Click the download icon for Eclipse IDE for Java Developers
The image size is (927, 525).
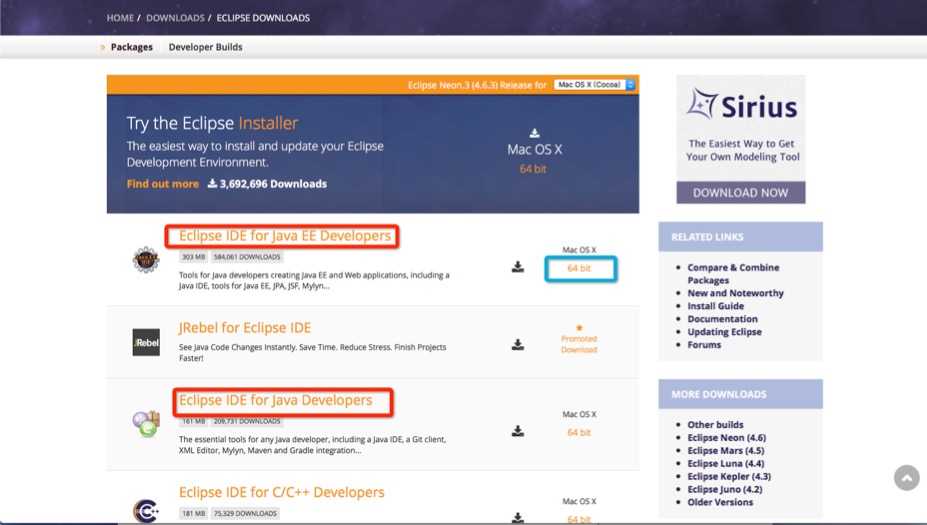[x=518, y=431]
